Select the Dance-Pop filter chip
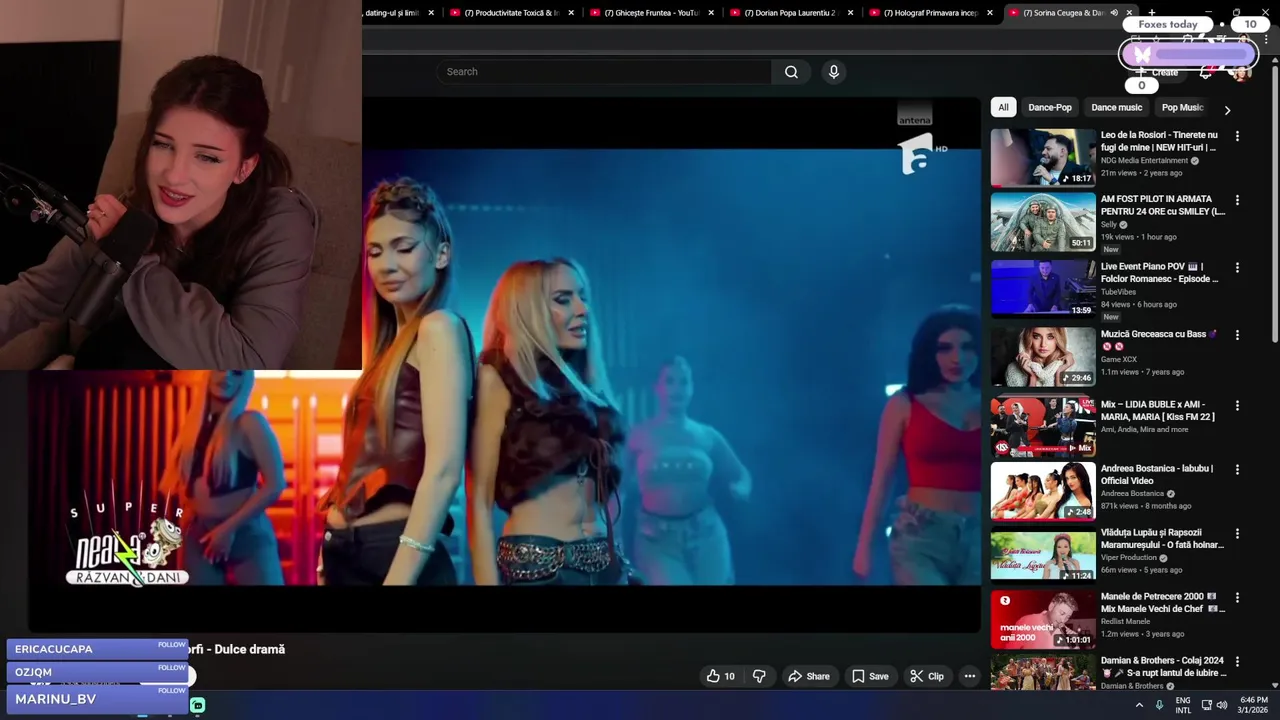Image resolution: width=1280 pixels, height=720 pixels. (x=1050, y=107)
